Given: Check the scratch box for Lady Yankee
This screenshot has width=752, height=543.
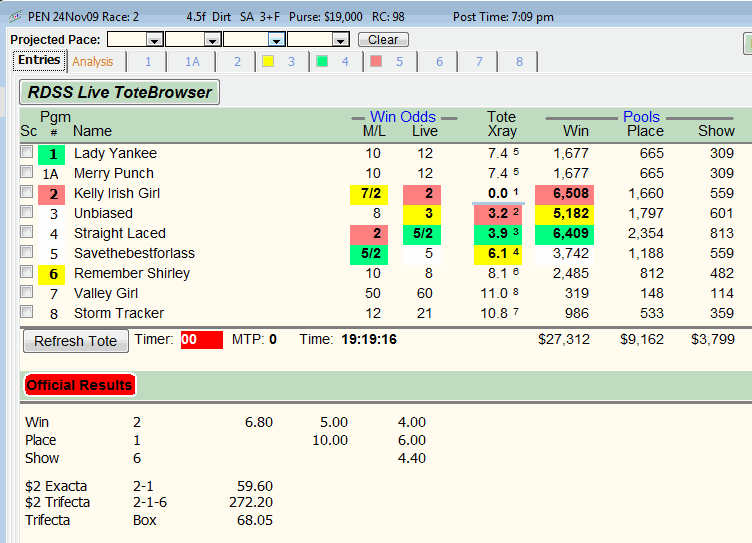Looking at the screenshot, I should [x=26, y=152].
